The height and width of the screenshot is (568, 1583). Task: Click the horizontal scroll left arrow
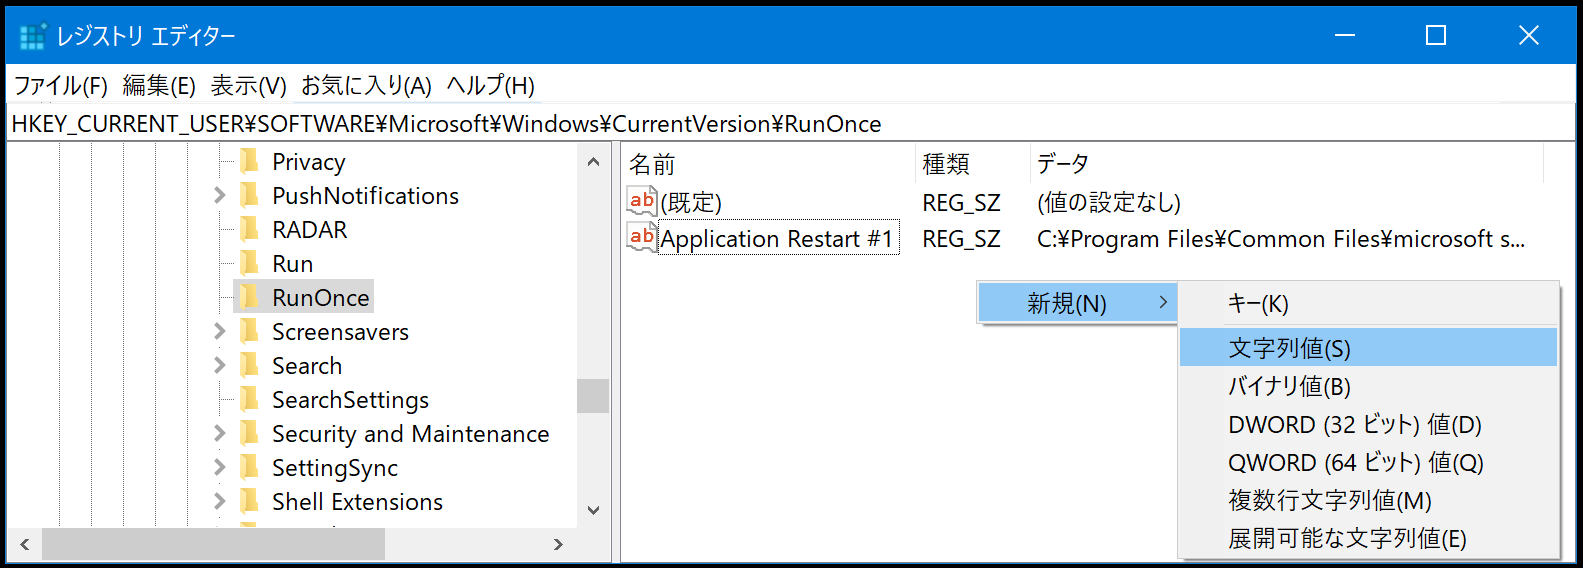tap(24, 544)
